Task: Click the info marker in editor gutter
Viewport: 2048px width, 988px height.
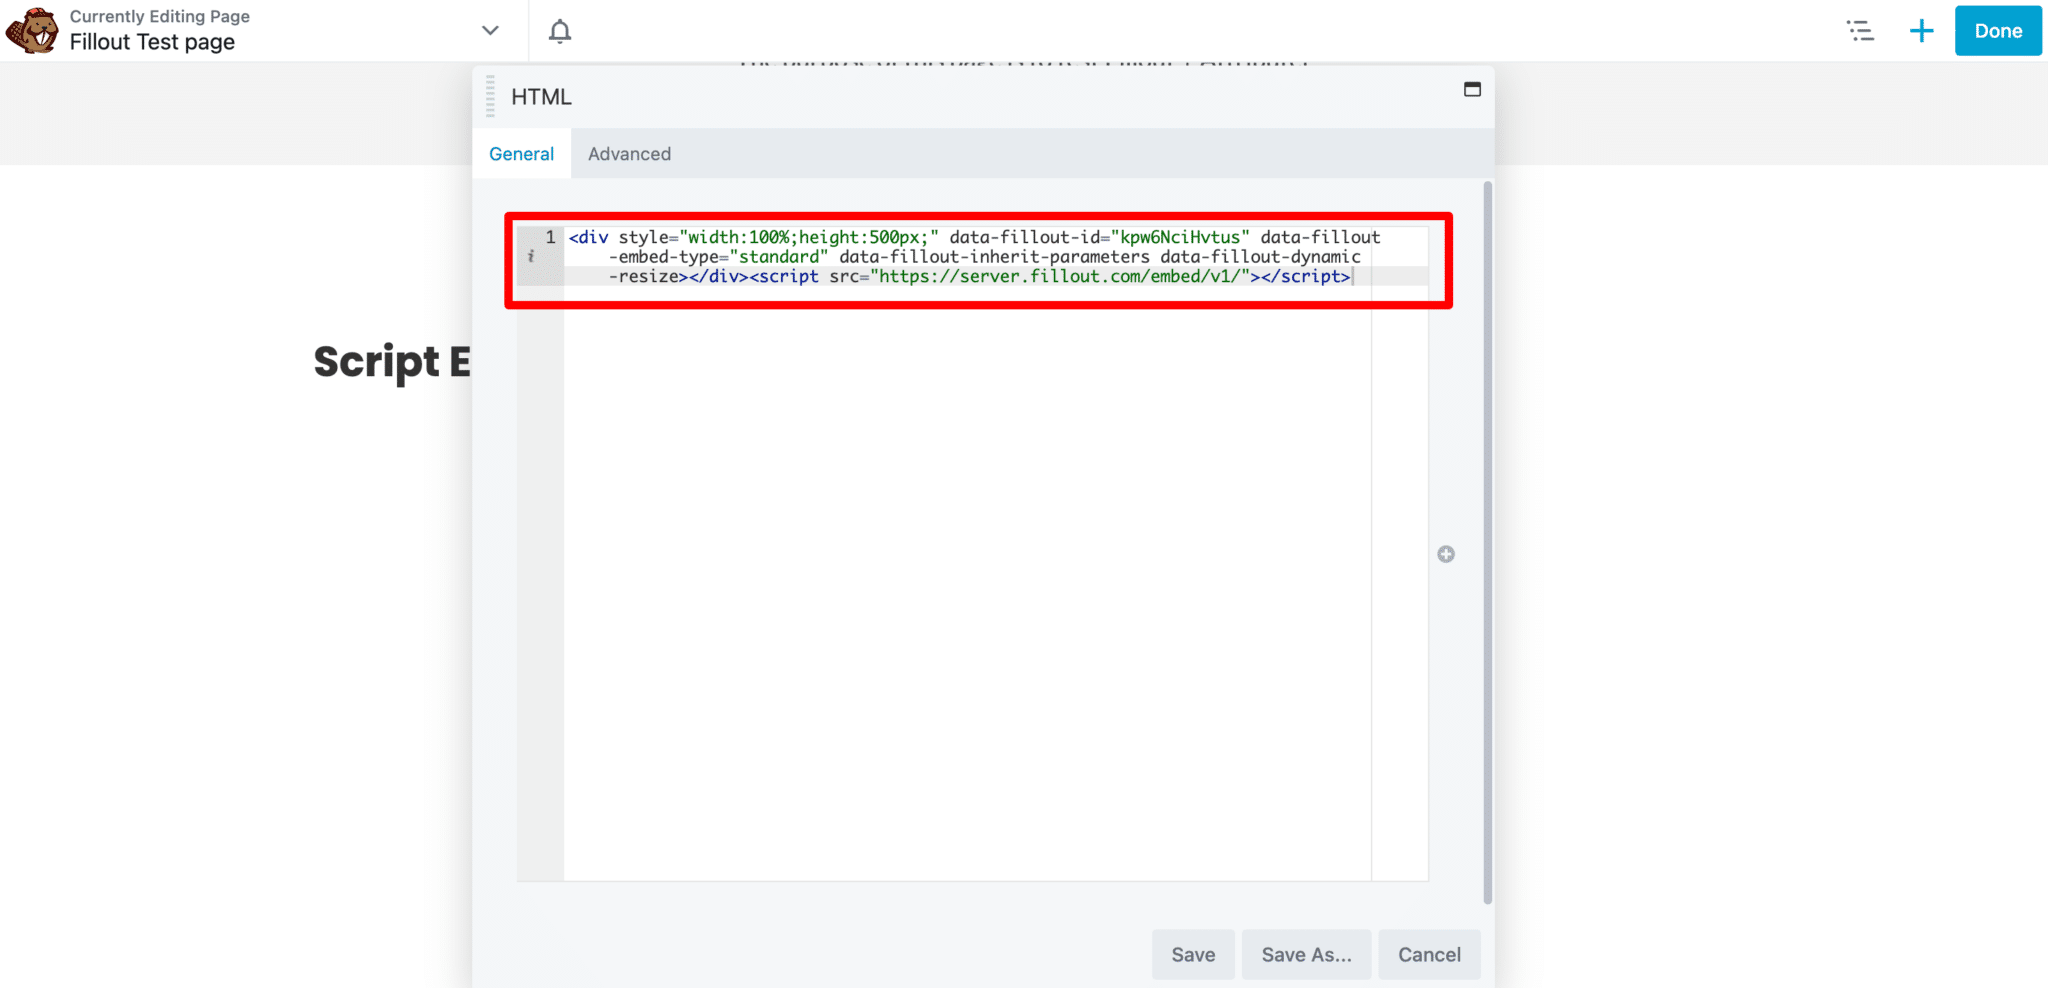Action: pos(531,257)
